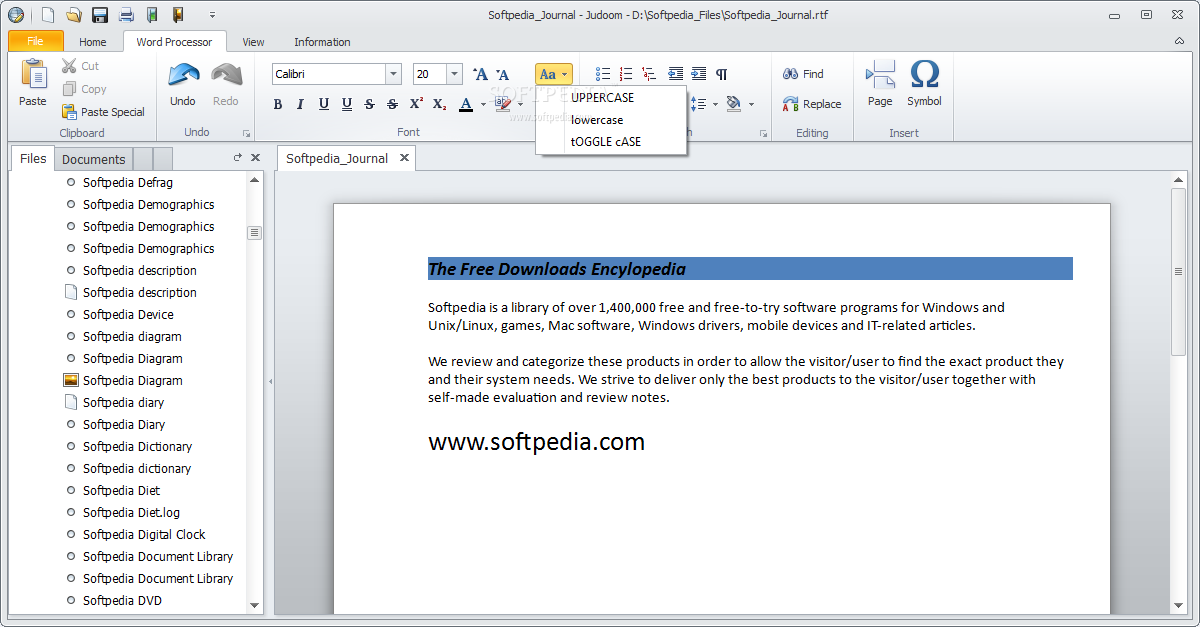This screenshot has width=1200, height=627.
Task: Open Paste Special
Action: click(103, 112)
